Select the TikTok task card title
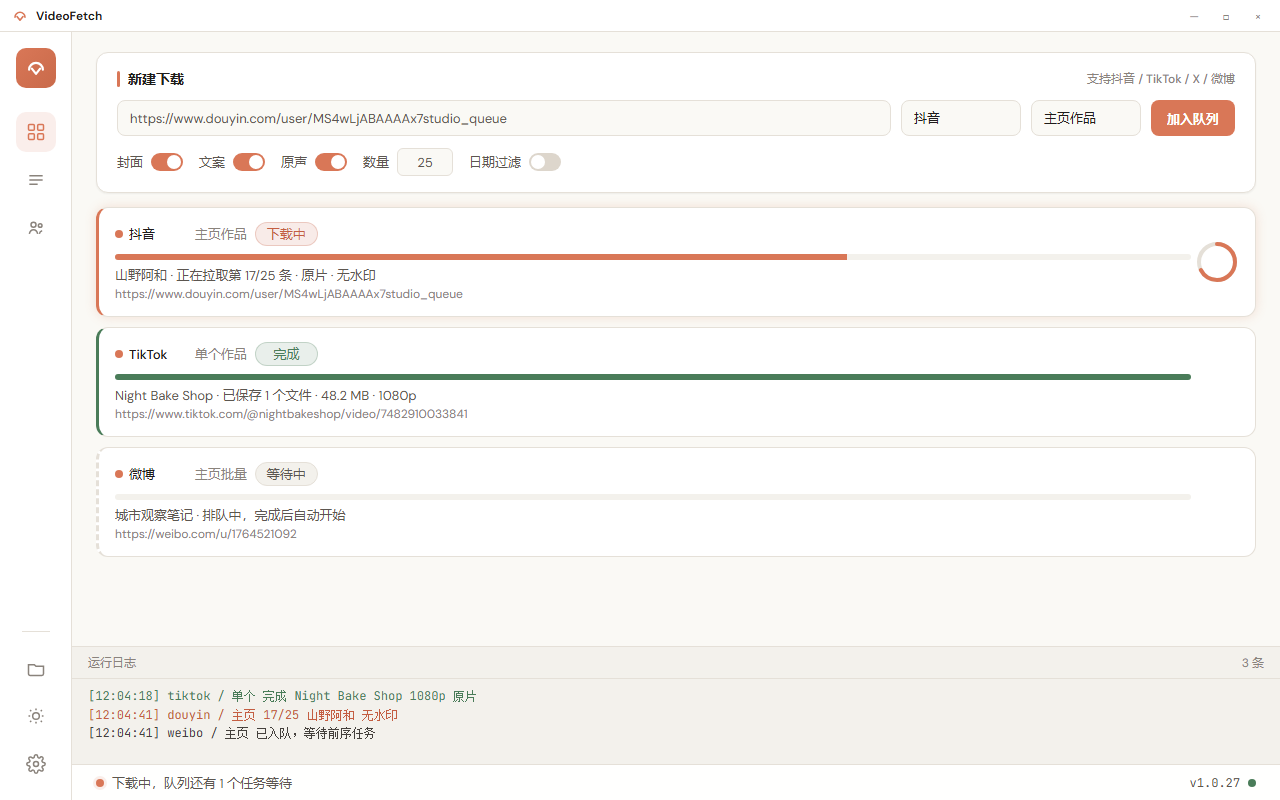Viewport: 1280px width, 800px height. pos(148,354)
